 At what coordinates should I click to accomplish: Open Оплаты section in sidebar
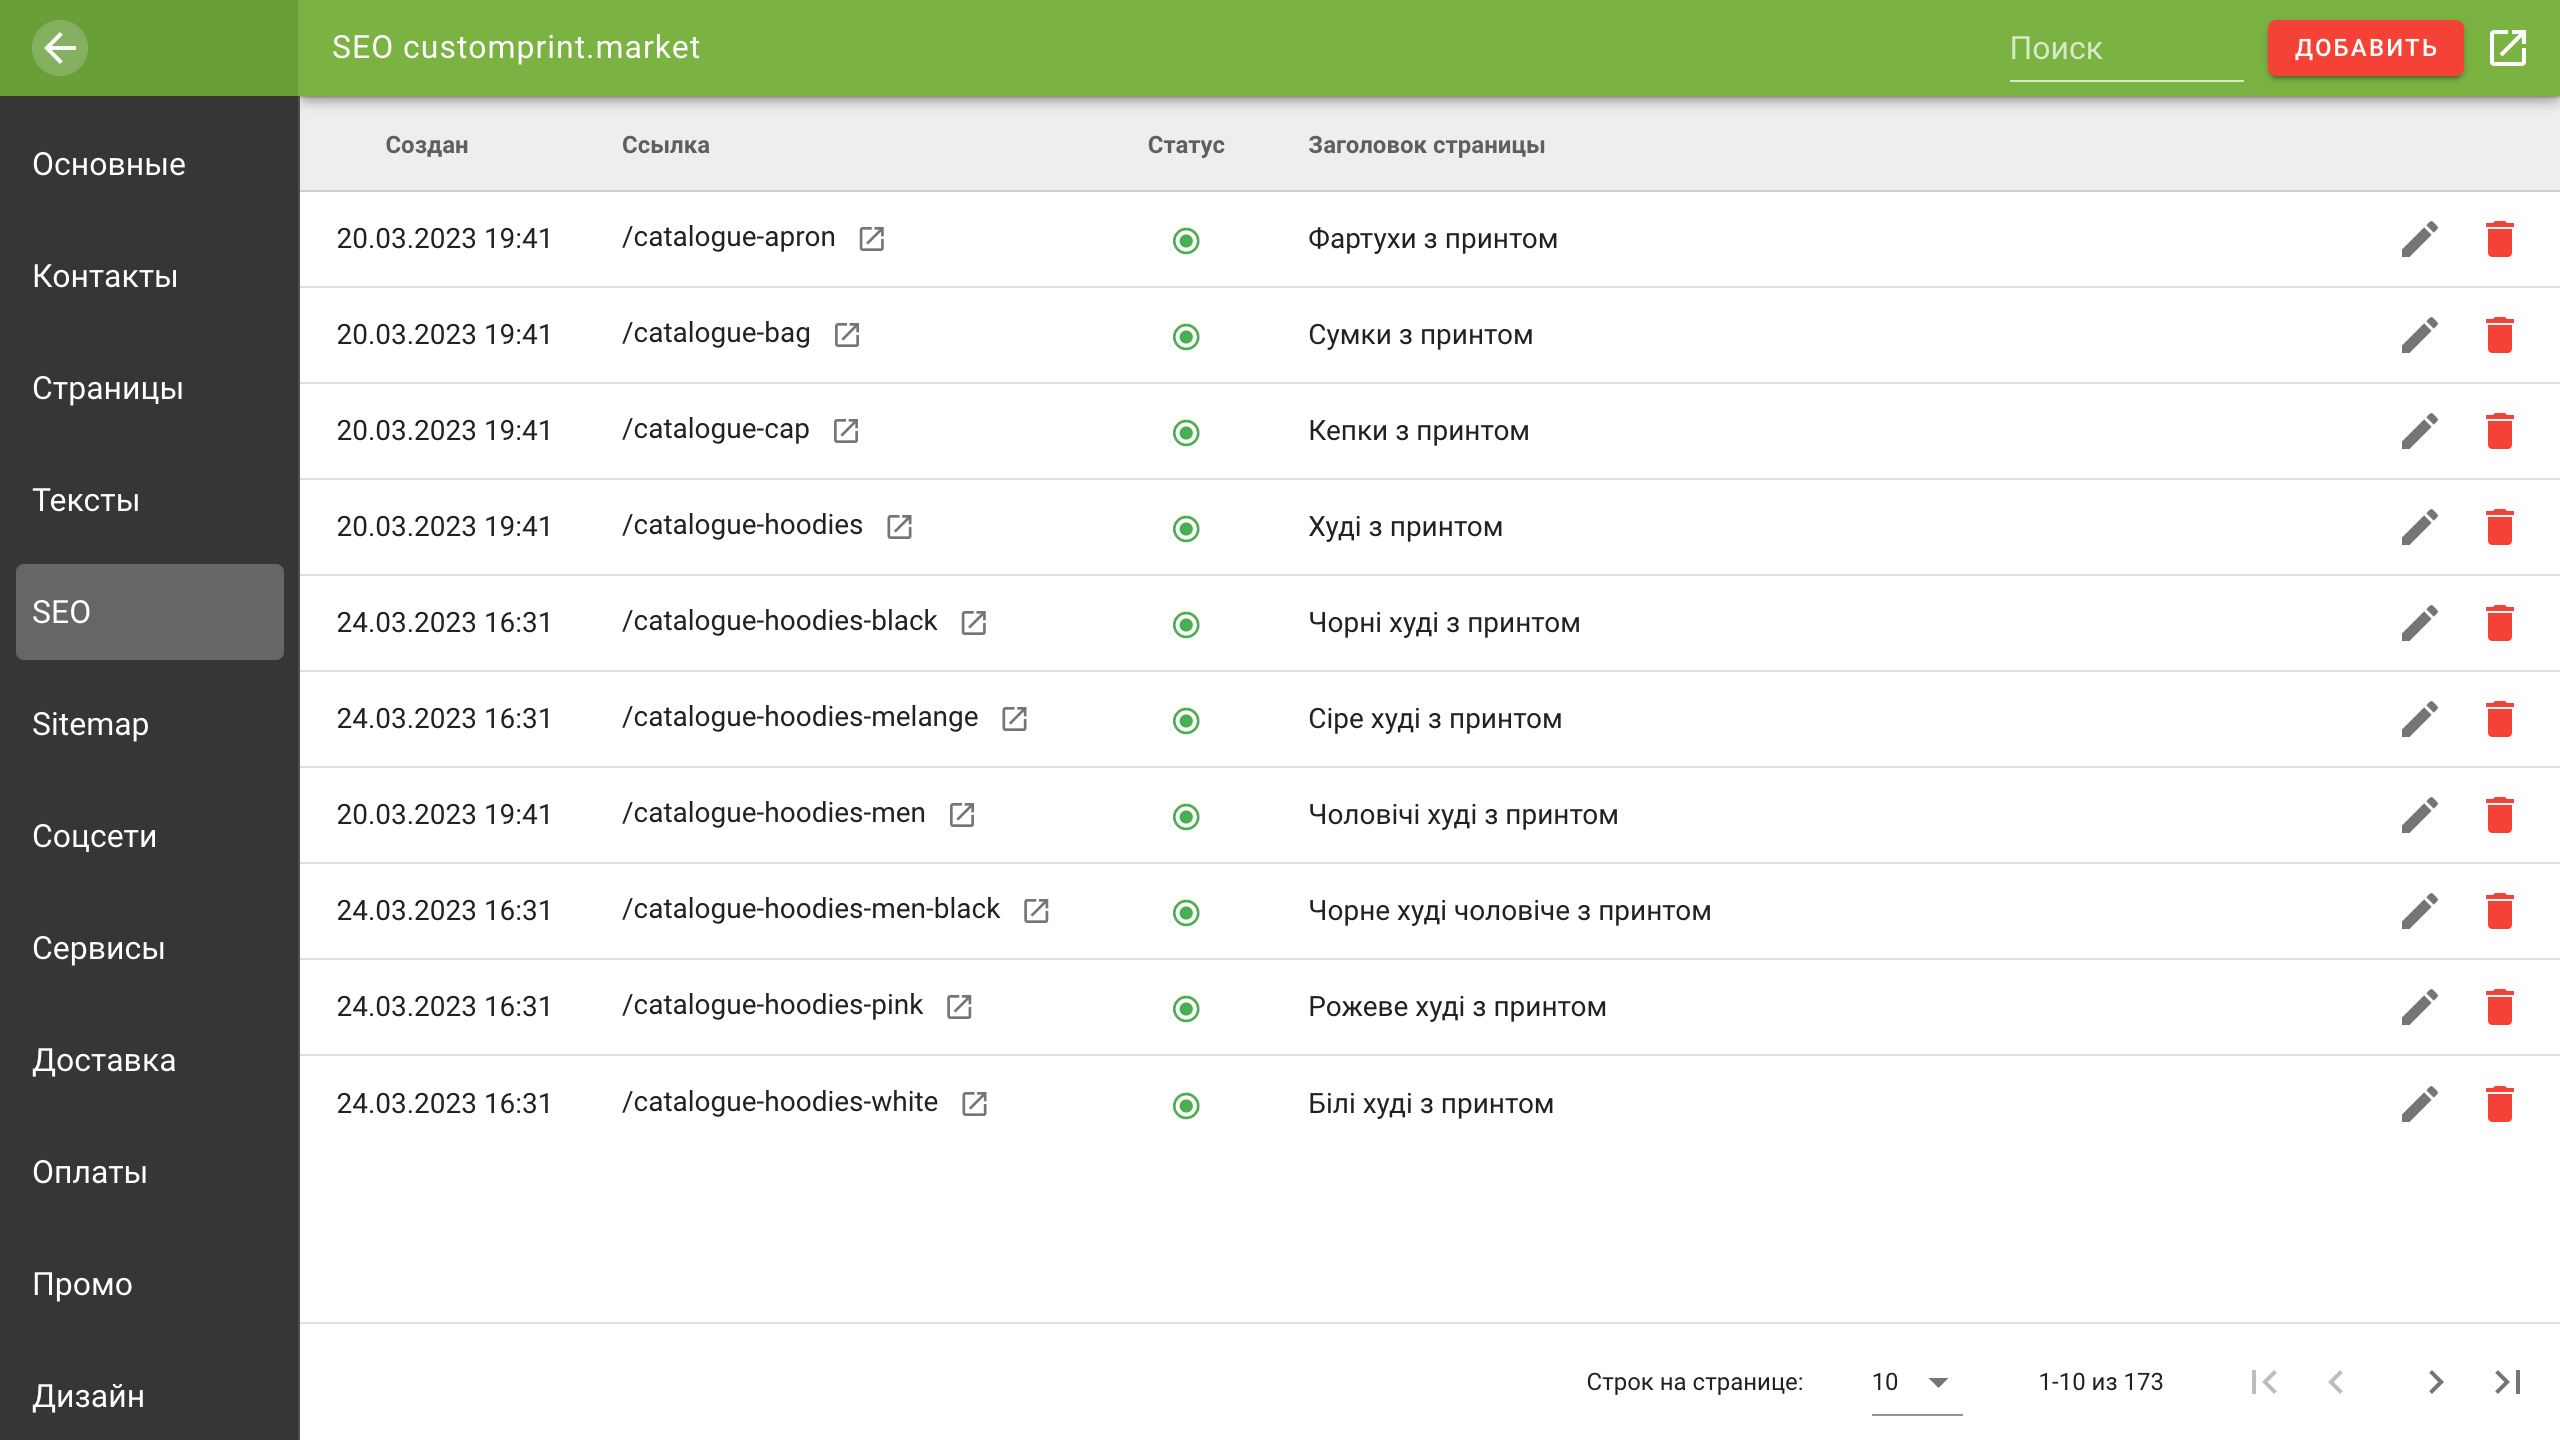click(x=150, y=1172)
